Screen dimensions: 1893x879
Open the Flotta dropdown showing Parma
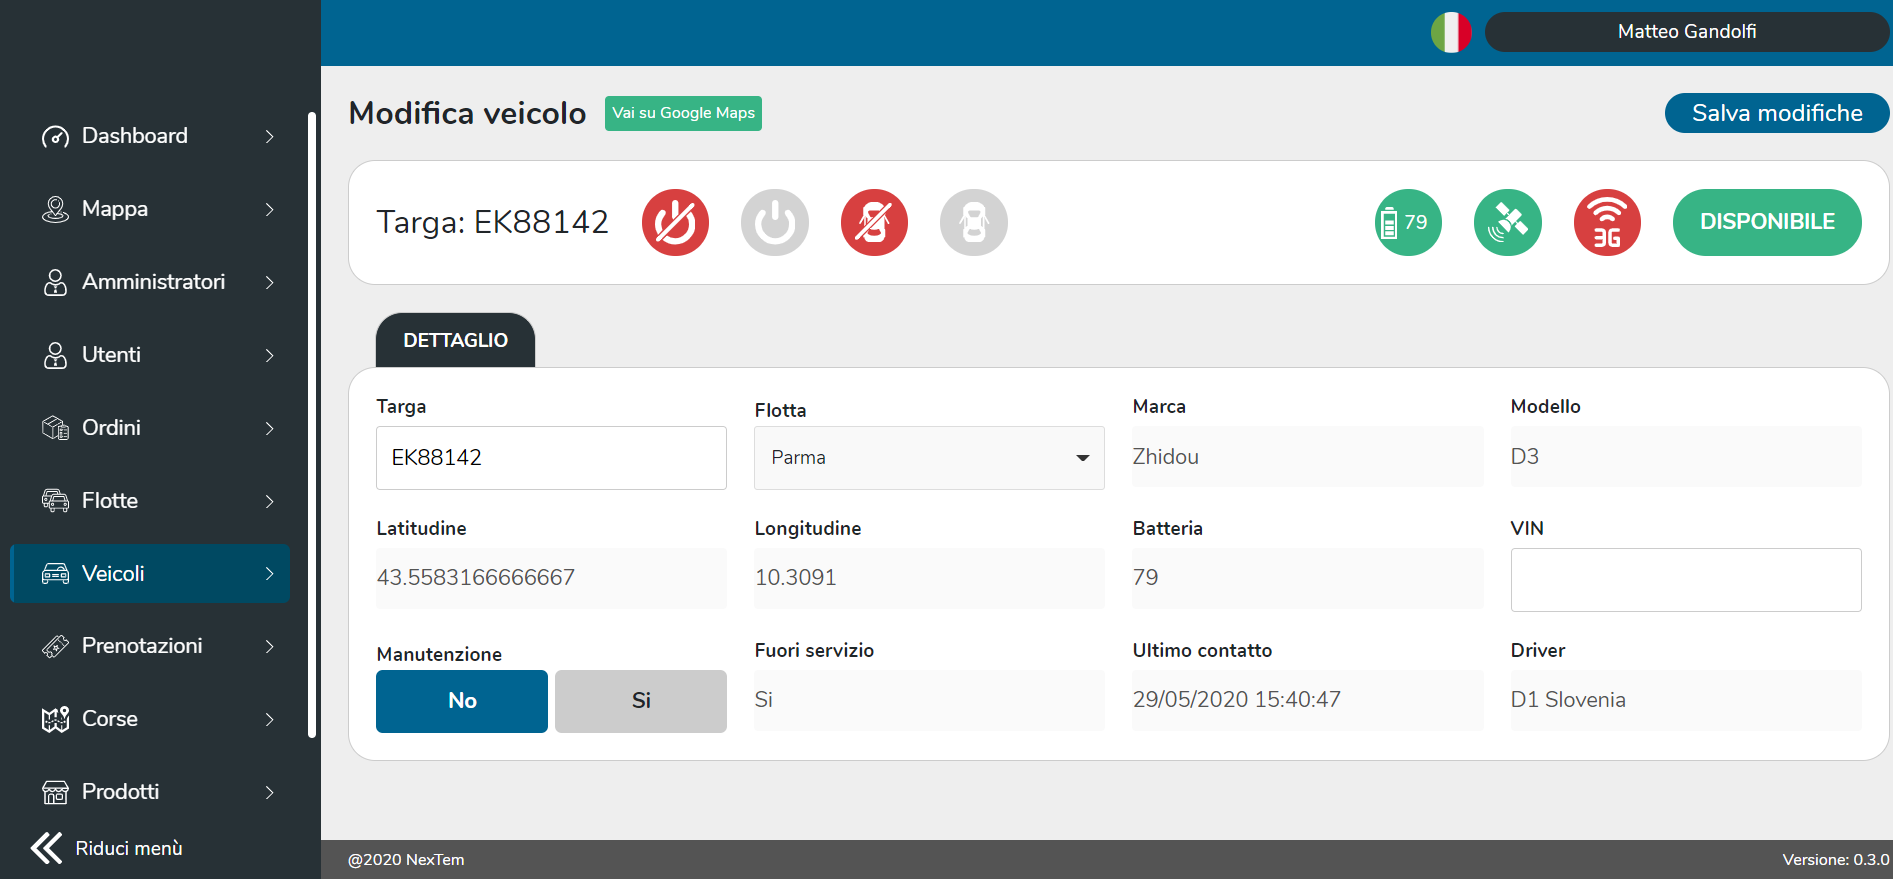click(929, 458)
